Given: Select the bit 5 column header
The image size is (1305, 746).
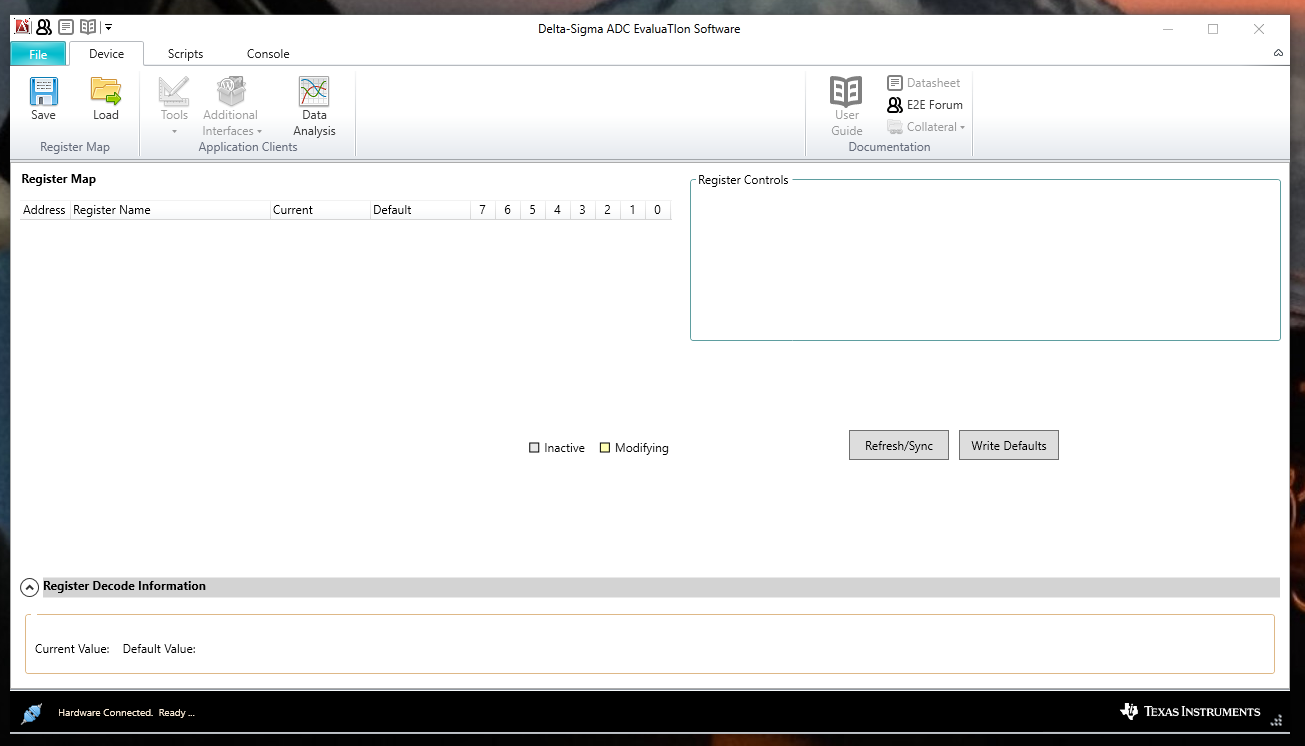Looking at the screenshot, I should (533, 210).
